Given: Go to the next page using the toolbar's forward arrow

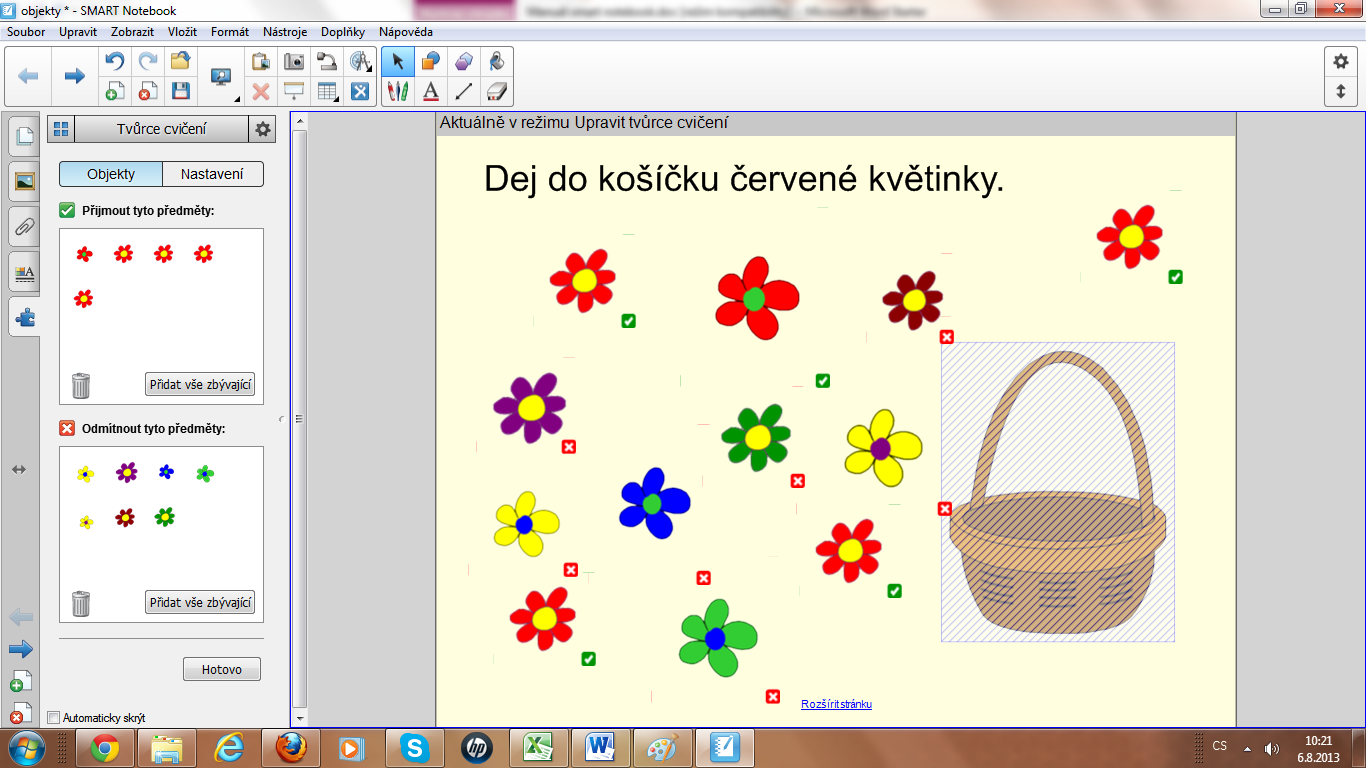Looking at the screenshot, I should tap(74, 76).
